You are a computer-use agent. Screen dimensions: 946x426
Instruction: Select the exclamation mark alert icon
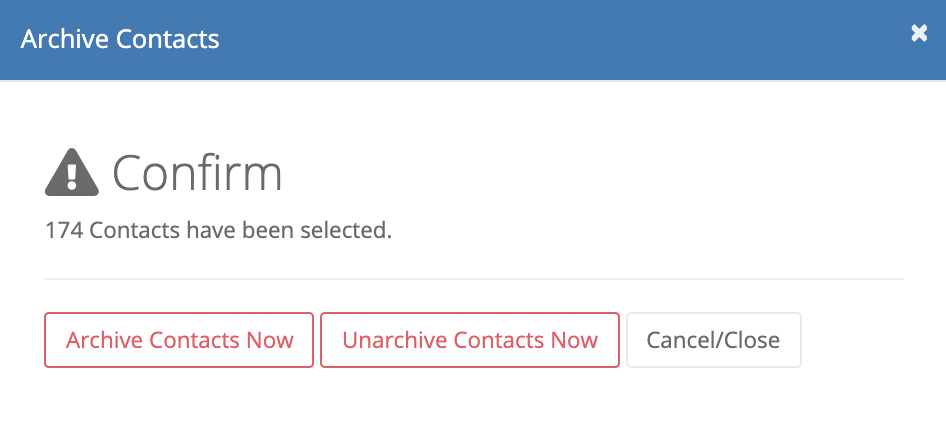point(72,173)
